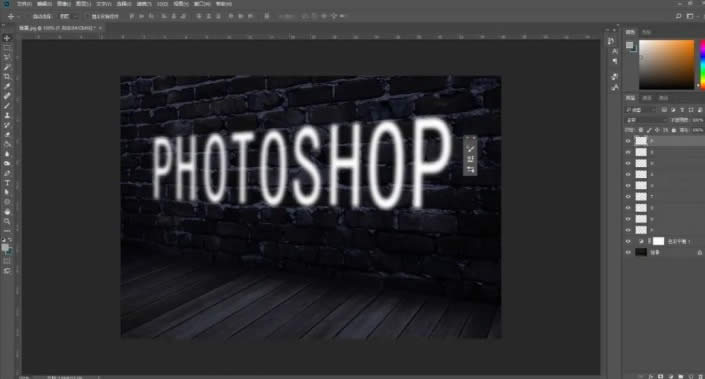Screen dimensions: 705x379
Task: Hide the topmost layer via eye icon
Action: point(628,141)
